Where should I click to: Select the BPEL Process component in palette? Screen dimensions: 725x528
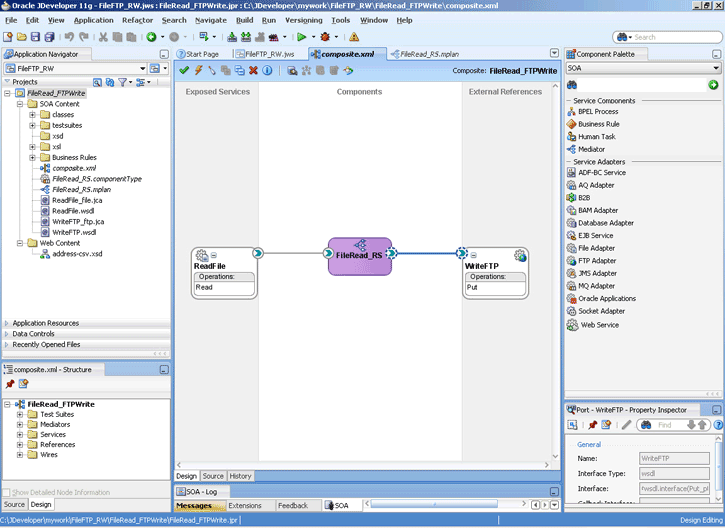pyautogui.click(x=597, y=111)
